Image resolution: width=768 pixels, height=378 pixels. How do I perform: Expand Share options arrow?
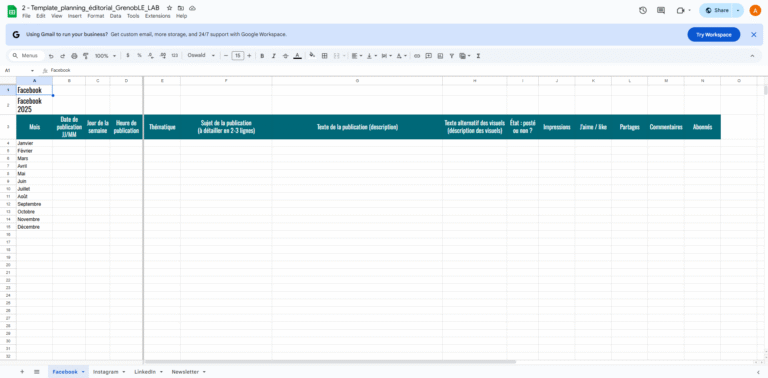[x=738, y=10]
